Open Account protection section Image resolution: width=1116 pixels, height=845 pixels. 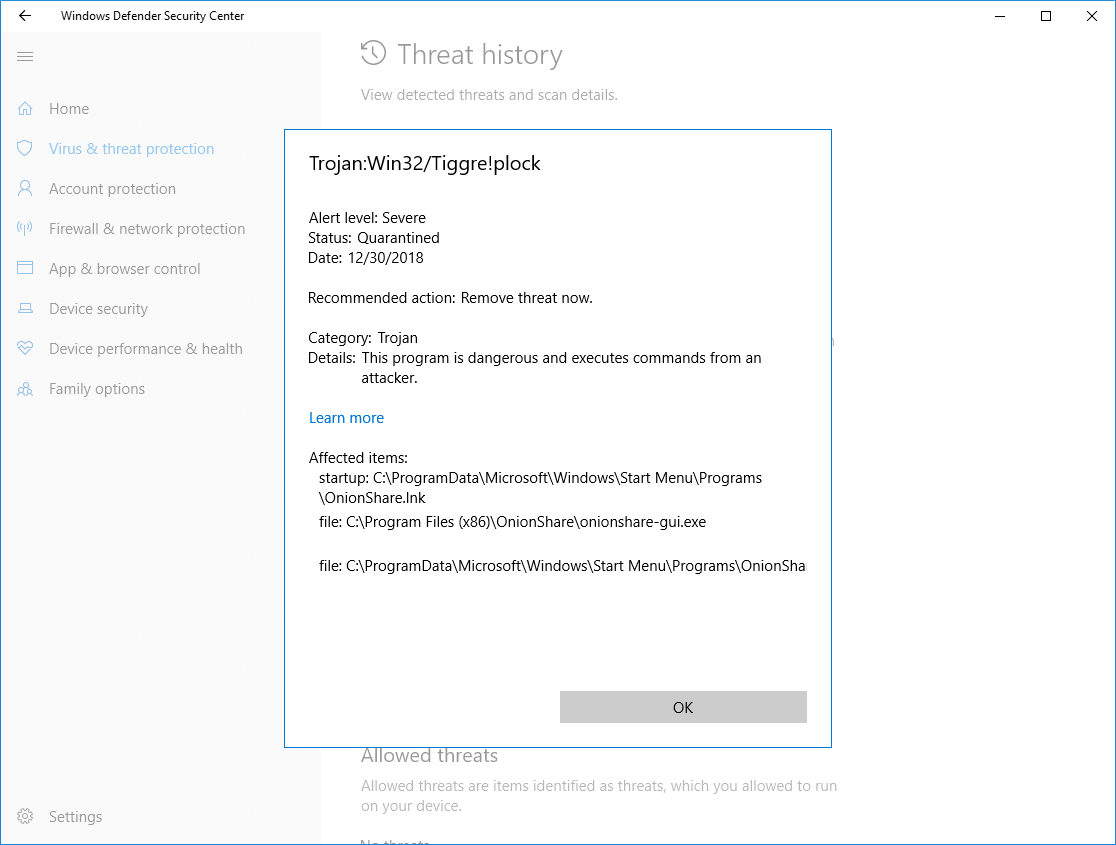coord(112,189)
